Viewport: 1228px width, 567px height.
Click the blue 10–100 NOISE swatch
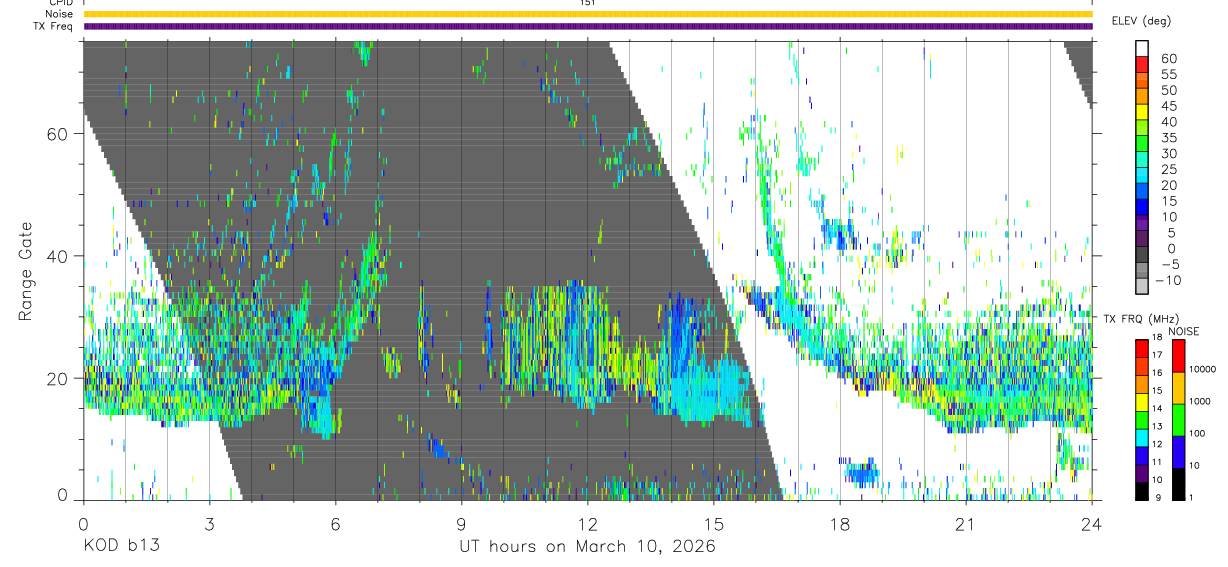1178,452
